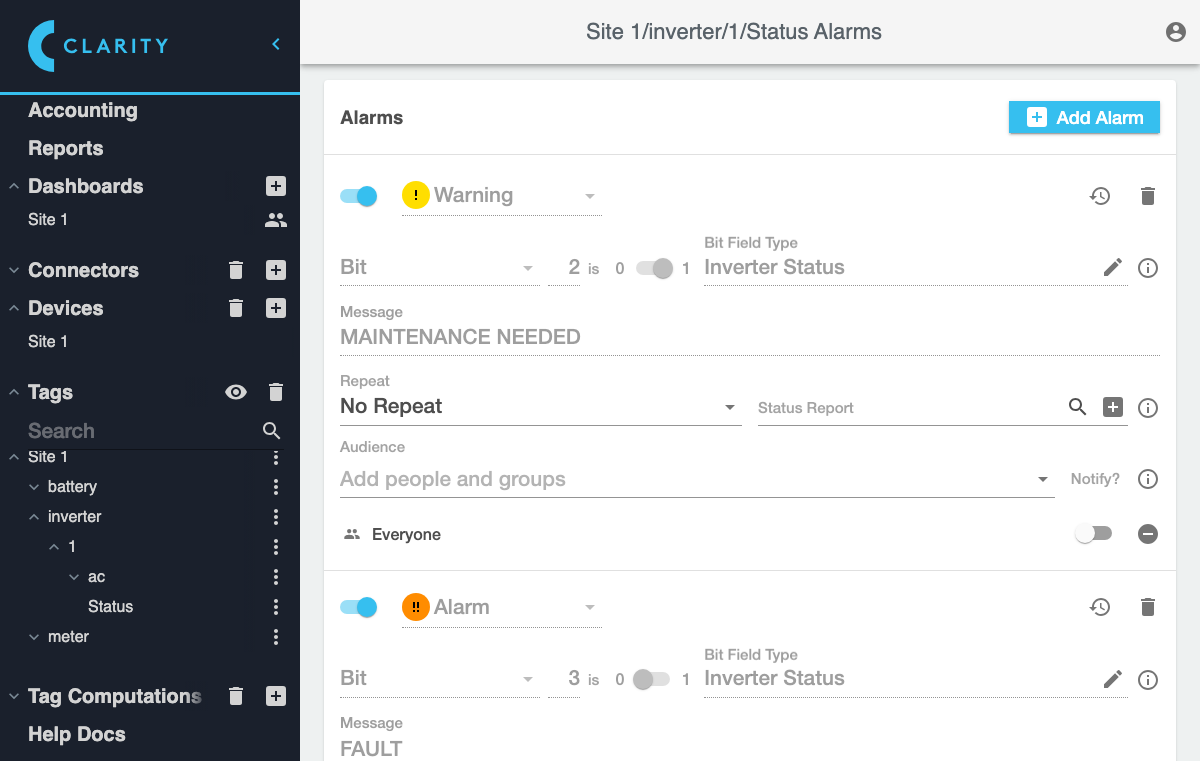Select the Status tag in tree
The height and width of the screenshot is (761, 1200).
pos(110,607)
